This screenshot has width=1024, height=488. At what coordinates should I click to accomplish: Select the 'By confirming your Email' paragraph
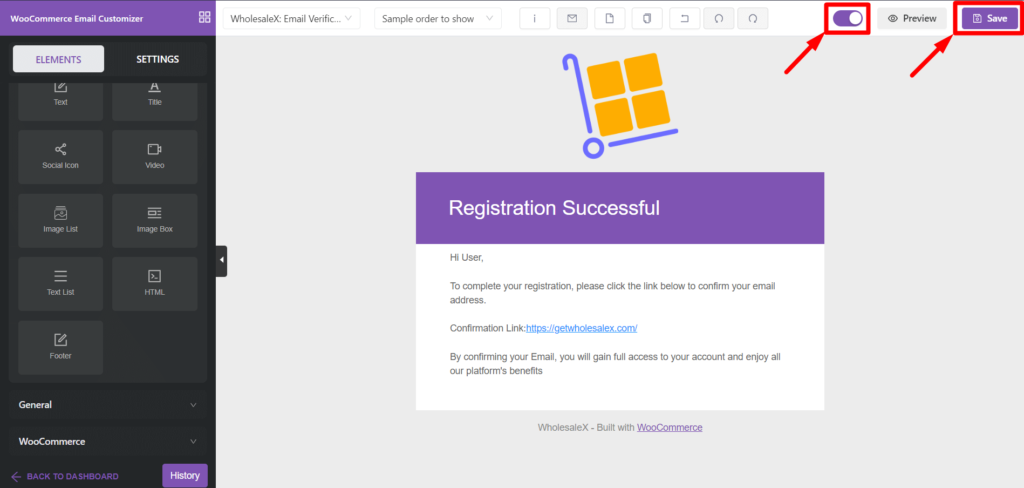pos(615,364)
